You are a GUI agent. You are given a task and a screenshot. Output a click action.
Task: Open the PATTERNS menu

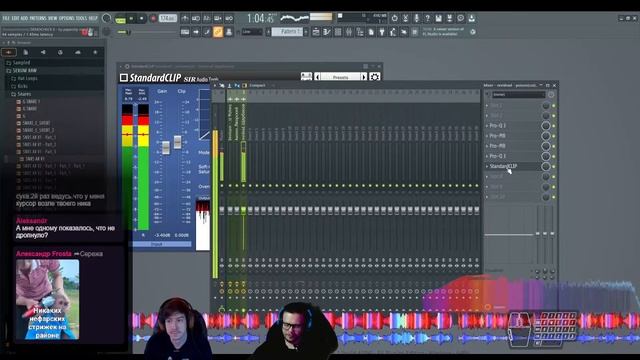click(39, 18)
